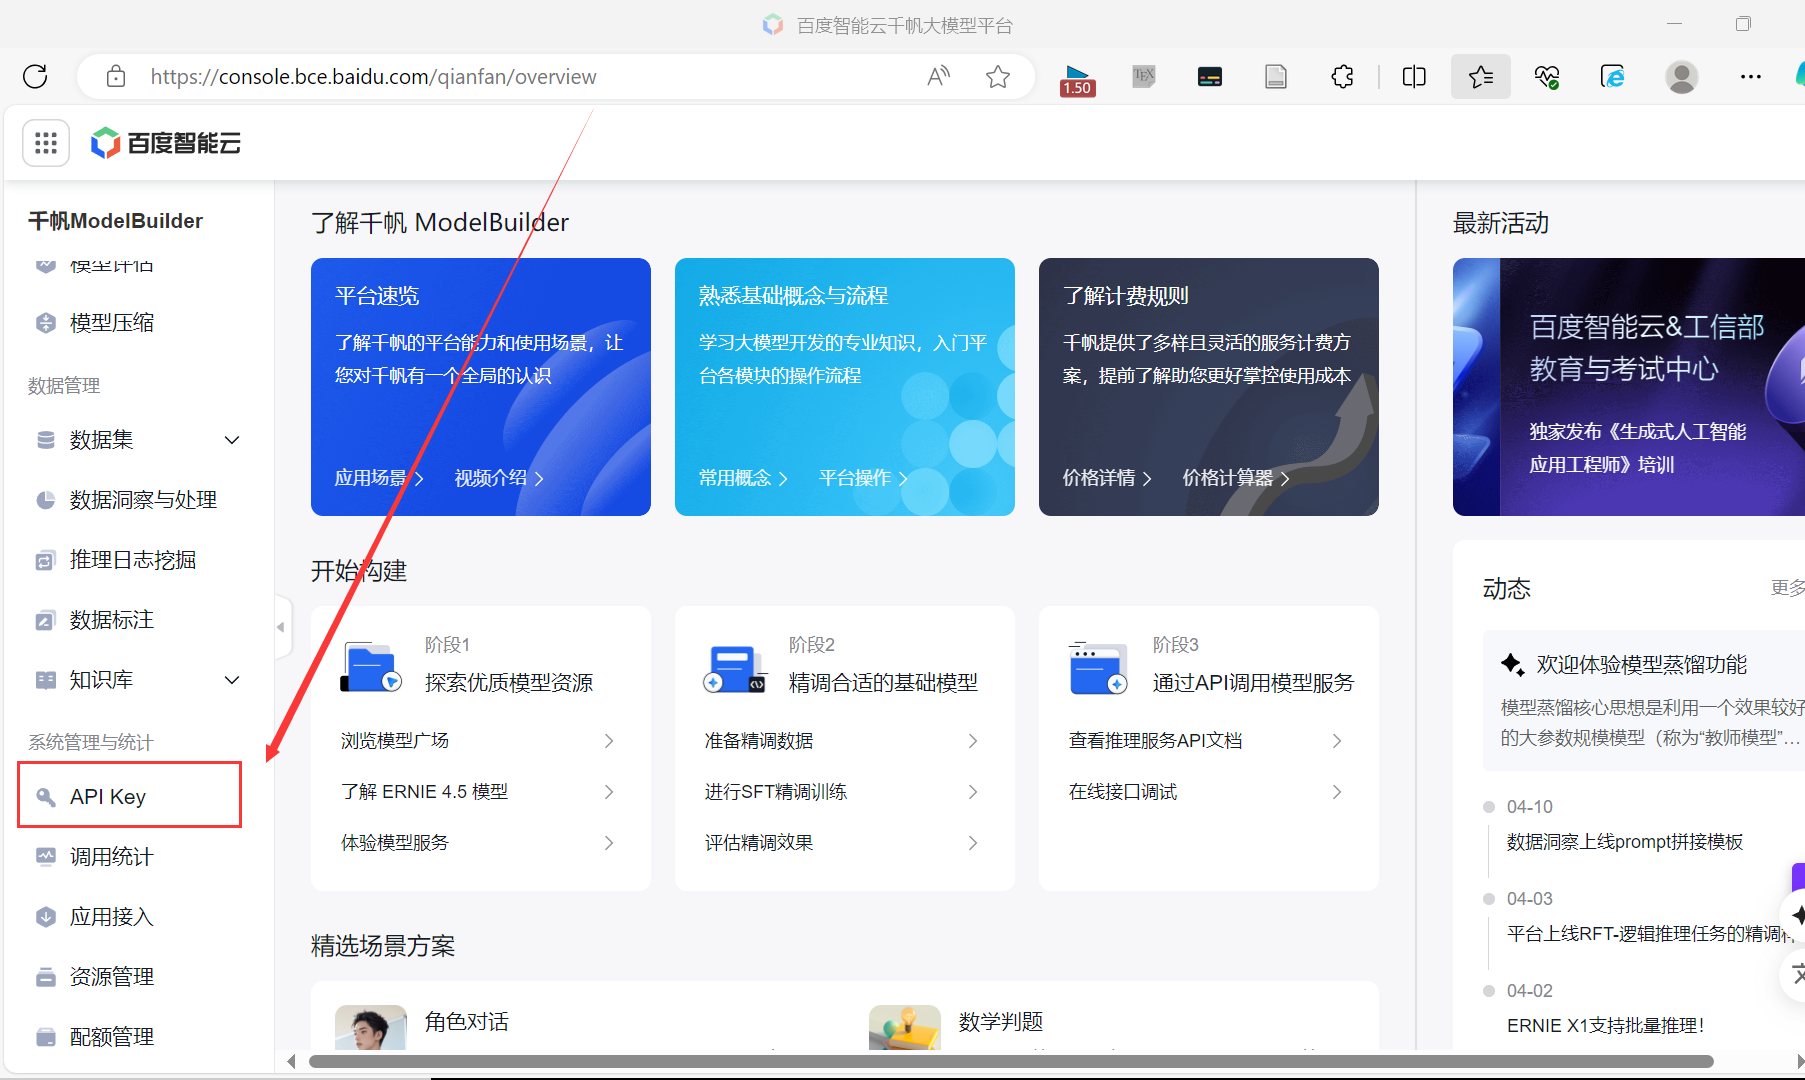Open the browser extensions puzzle icon

pyautogui.click(x=1342, y=76)
